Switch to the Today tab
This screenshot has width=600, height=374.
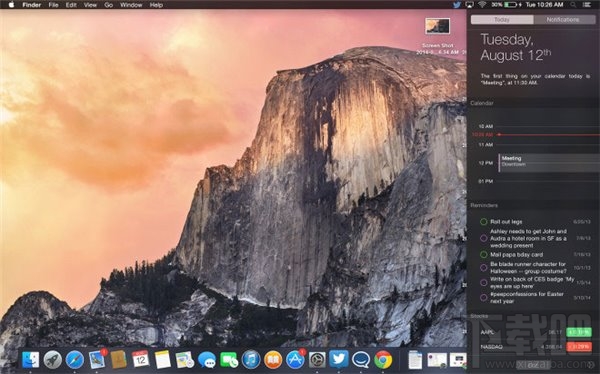(x=502, y=20)
